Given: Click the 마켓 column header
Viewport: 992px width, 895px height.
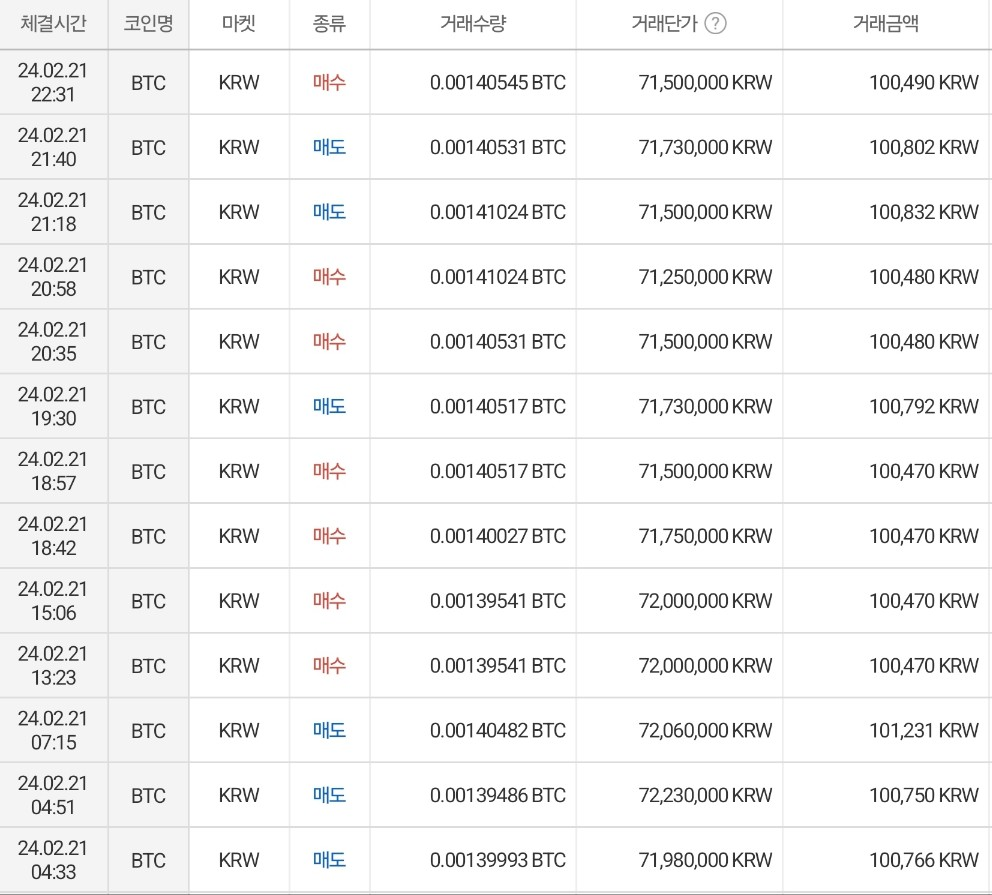Looking at the screenshot, I should [x=239, y=23].
